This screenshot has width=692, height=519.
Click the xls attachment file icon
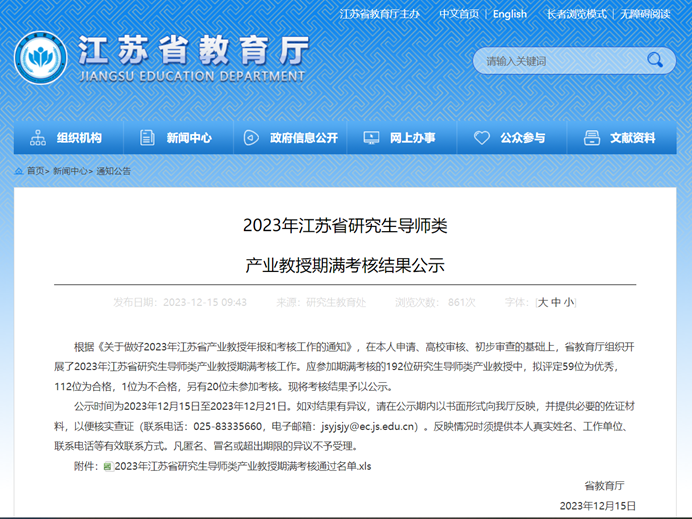click(107, 467)
